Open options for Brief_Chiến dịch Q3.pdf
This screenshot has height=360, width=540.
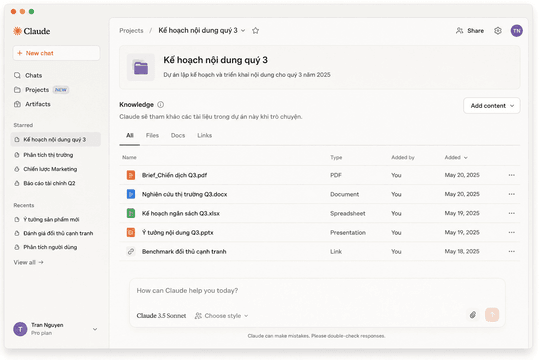tap(511, 175)
